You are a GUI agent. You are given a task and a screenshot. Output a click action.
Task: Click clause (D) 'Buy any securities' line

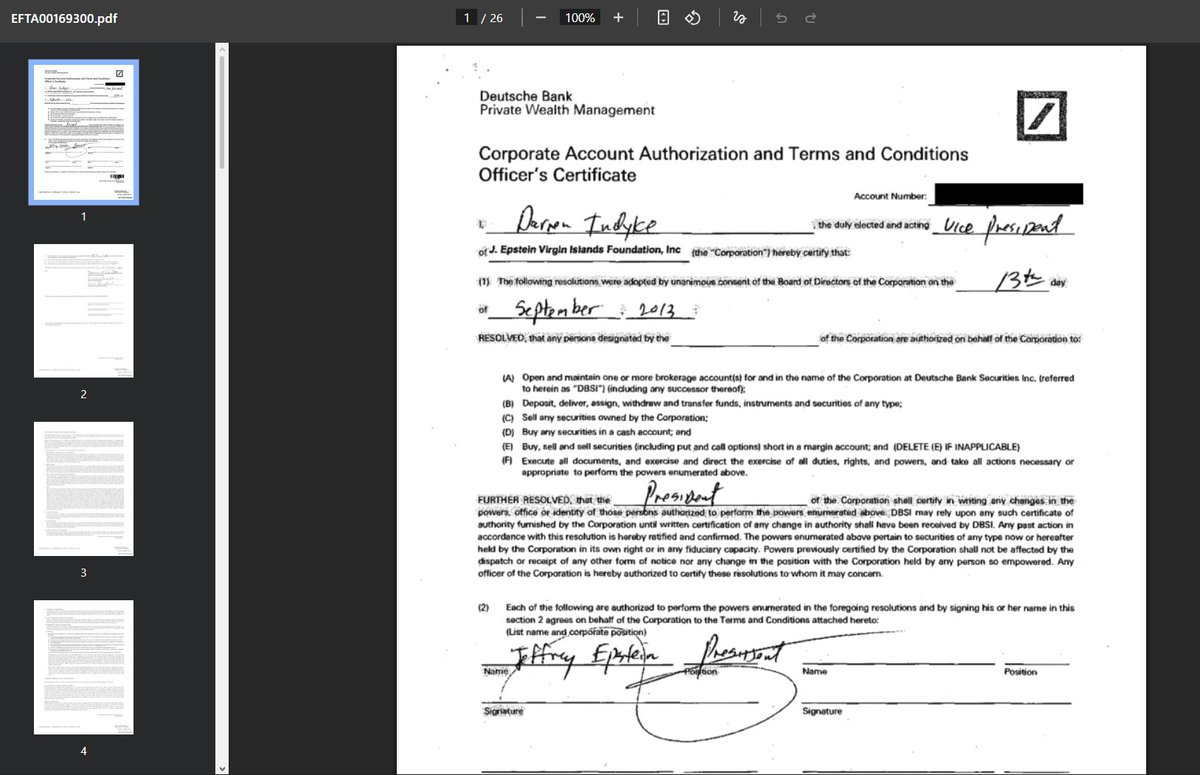[596, 432]
